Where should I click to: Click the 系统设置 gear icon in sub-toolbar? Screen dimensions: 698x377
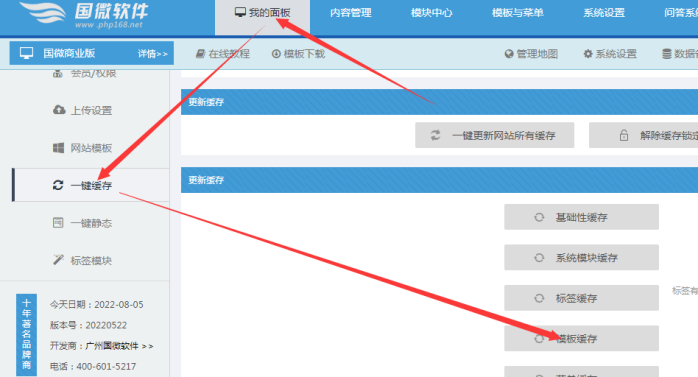click(588, 54)
